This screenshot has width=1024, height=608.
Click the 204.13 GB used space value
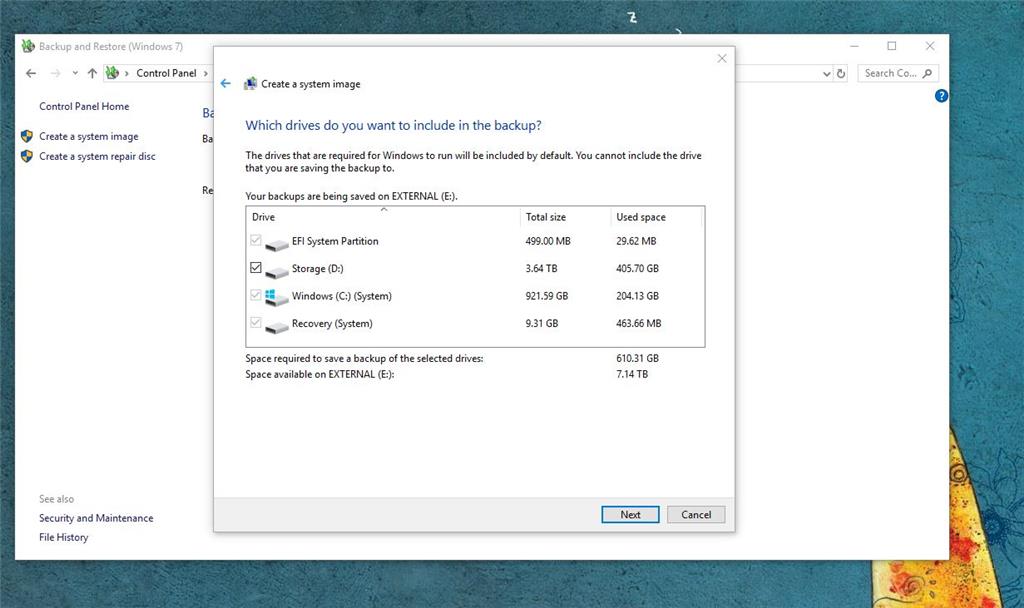coord(637,296)
